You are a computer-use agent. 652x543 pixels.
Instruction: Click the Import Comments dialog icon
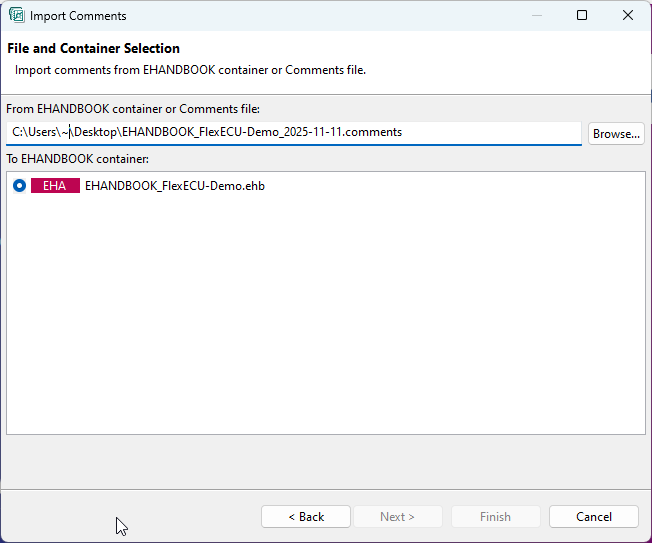click(16, 15)
